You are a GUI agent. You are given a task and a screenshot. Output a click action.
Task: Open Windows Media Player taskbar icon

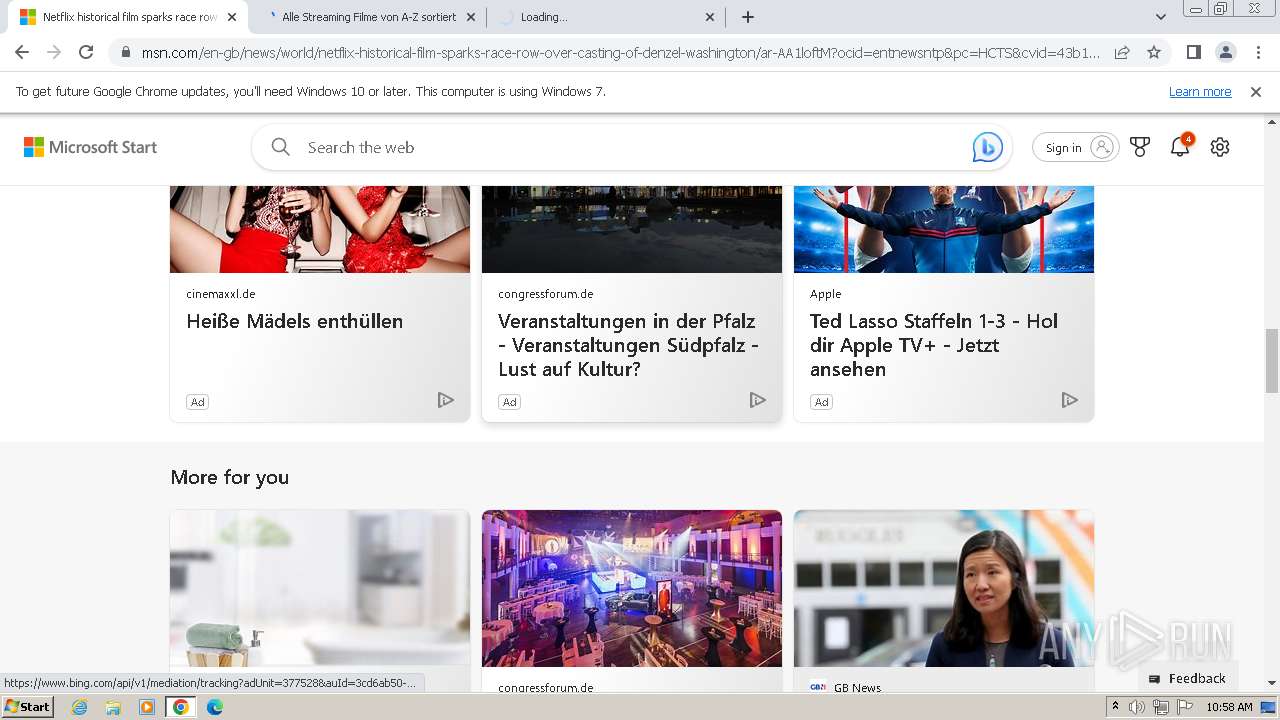[147, 707]
